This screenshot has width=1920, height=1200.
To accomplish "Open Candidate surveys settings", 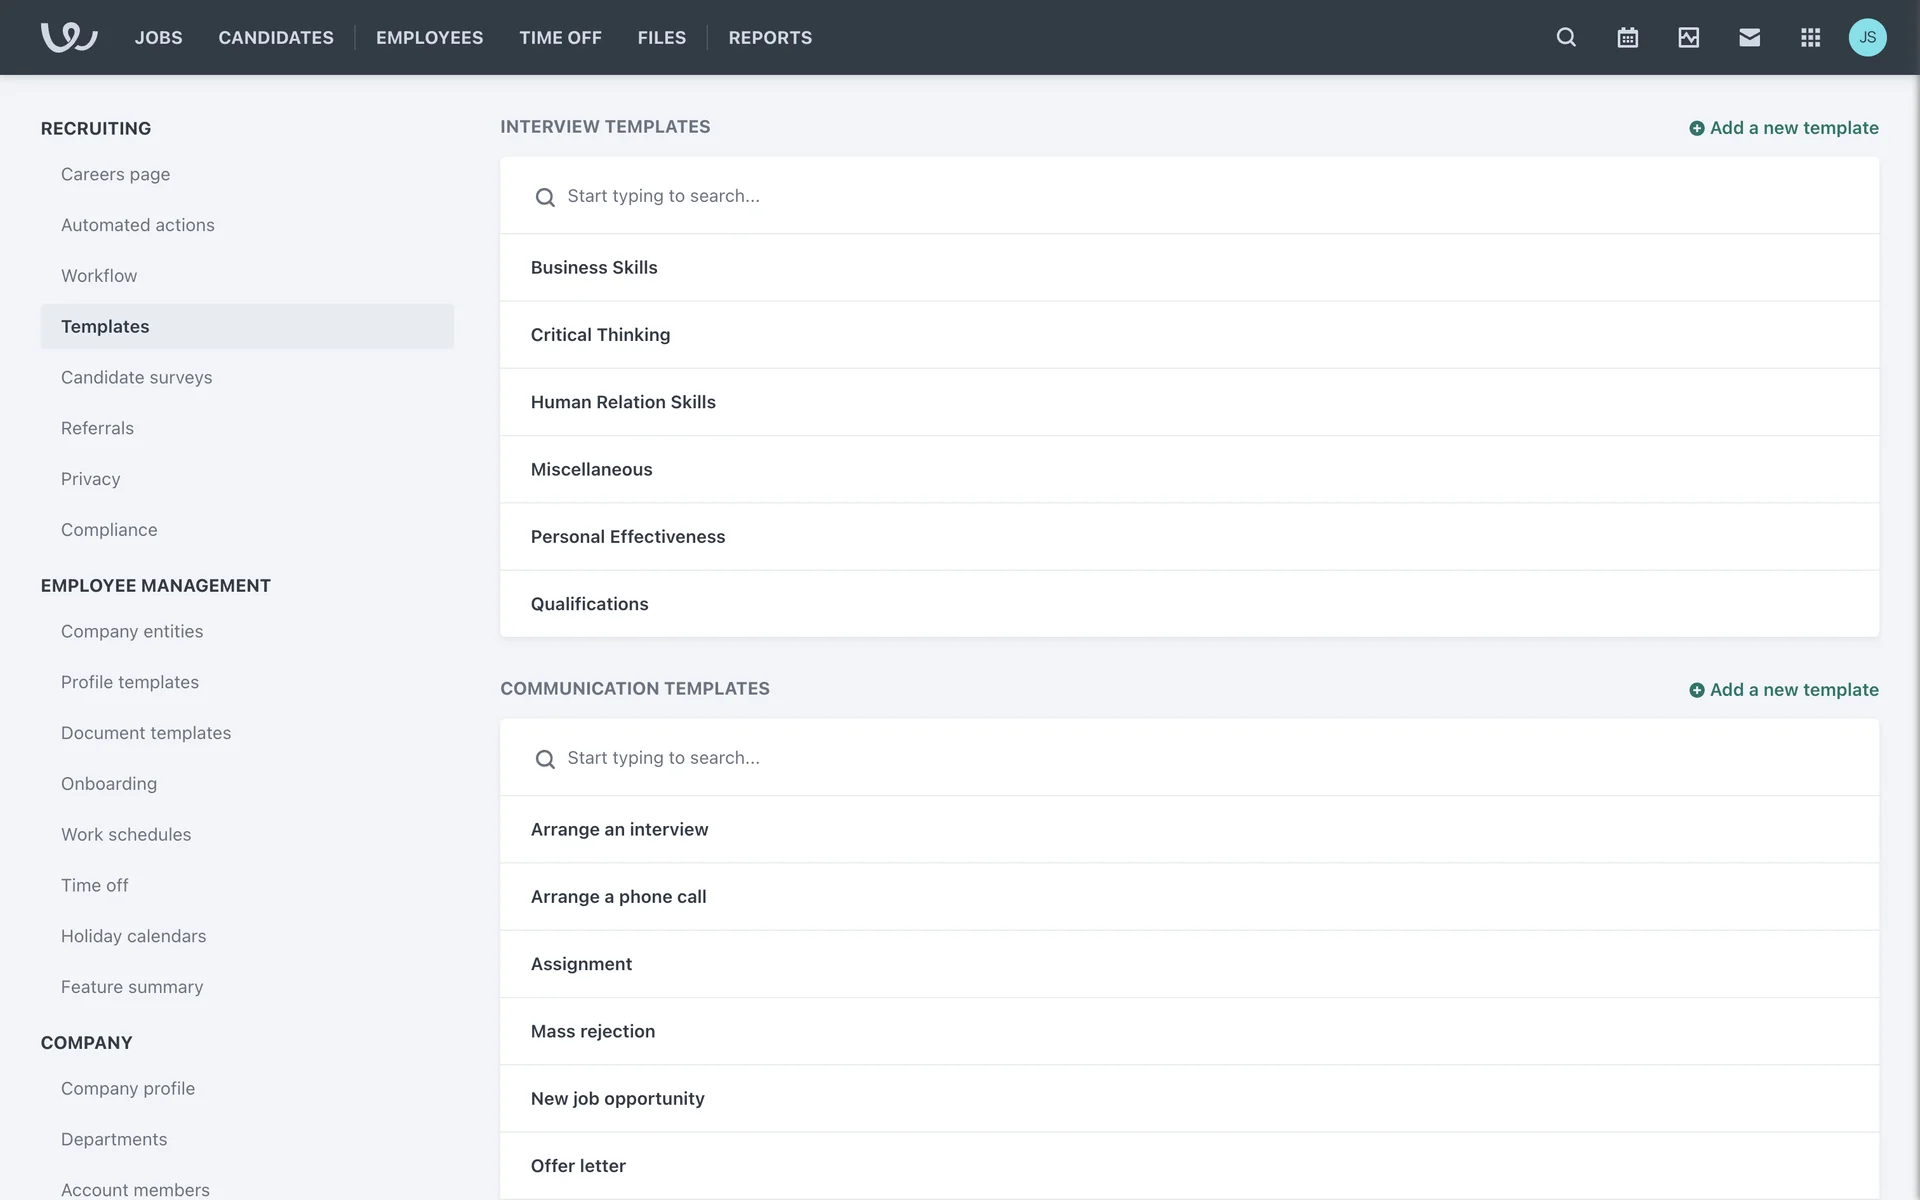I will point(136,377).
